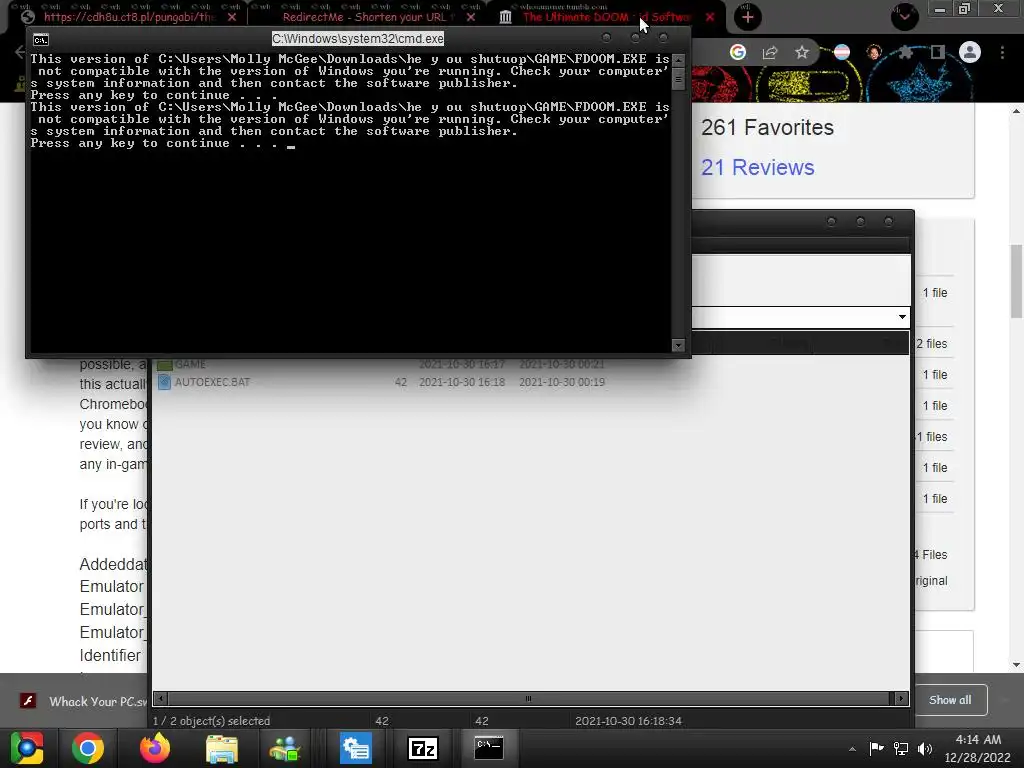Click Show all downloads button
This screenshot has height=768, width=1024.
click(950, 700)
